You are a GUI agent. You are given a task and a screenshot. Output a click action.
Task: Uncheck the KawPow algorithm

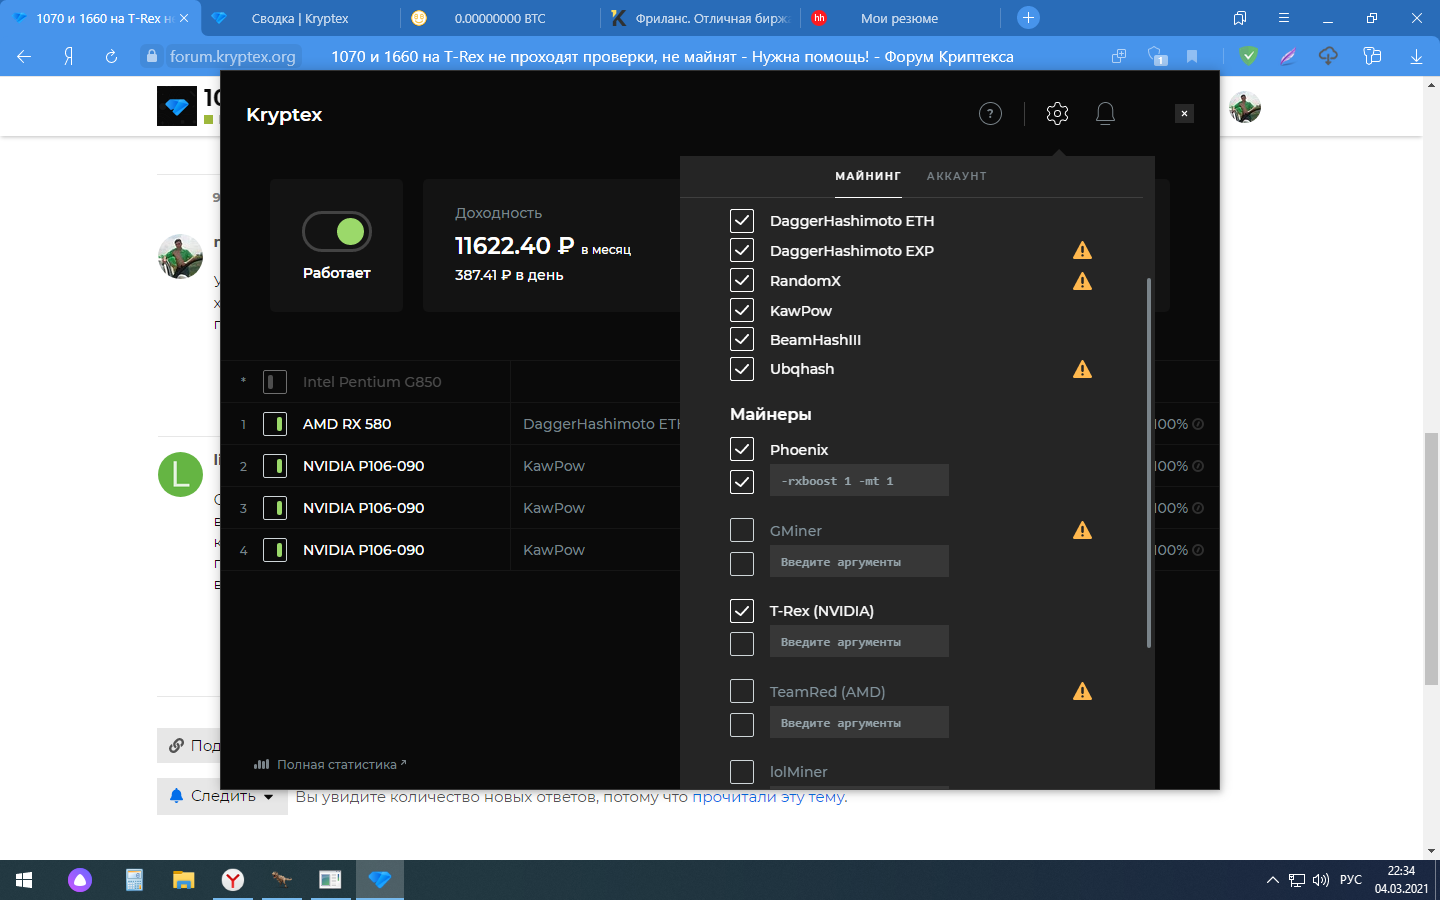click(x=742, y=310)
